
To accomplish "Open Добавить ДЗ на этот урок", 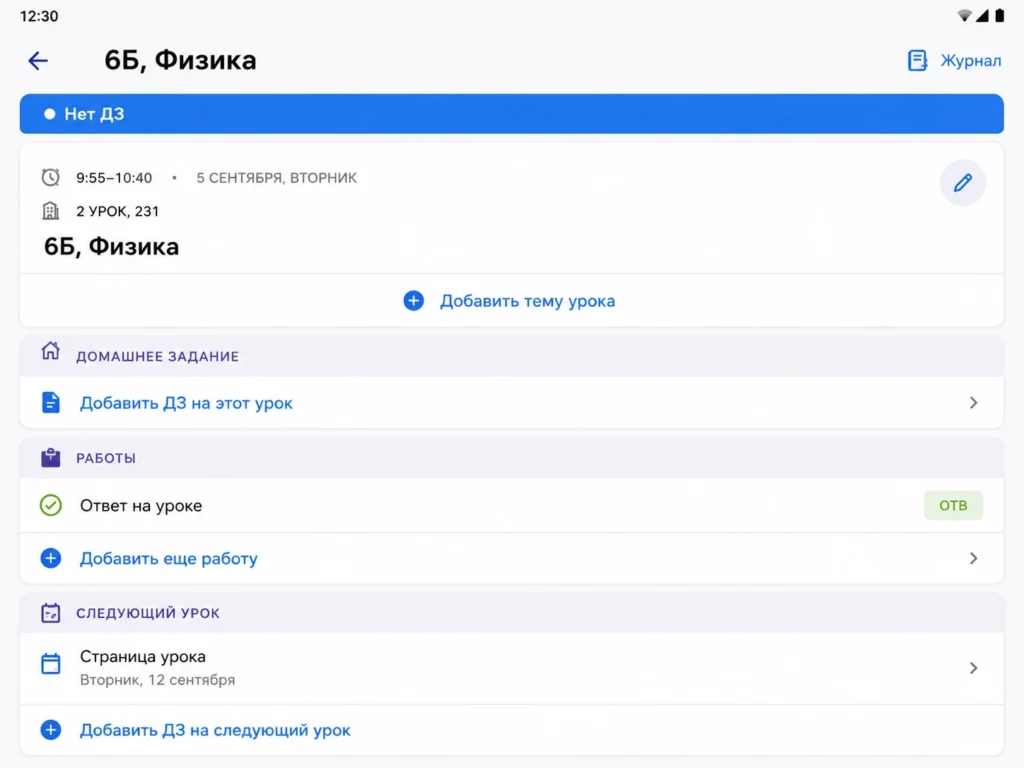I will click(x=186, y=403).
